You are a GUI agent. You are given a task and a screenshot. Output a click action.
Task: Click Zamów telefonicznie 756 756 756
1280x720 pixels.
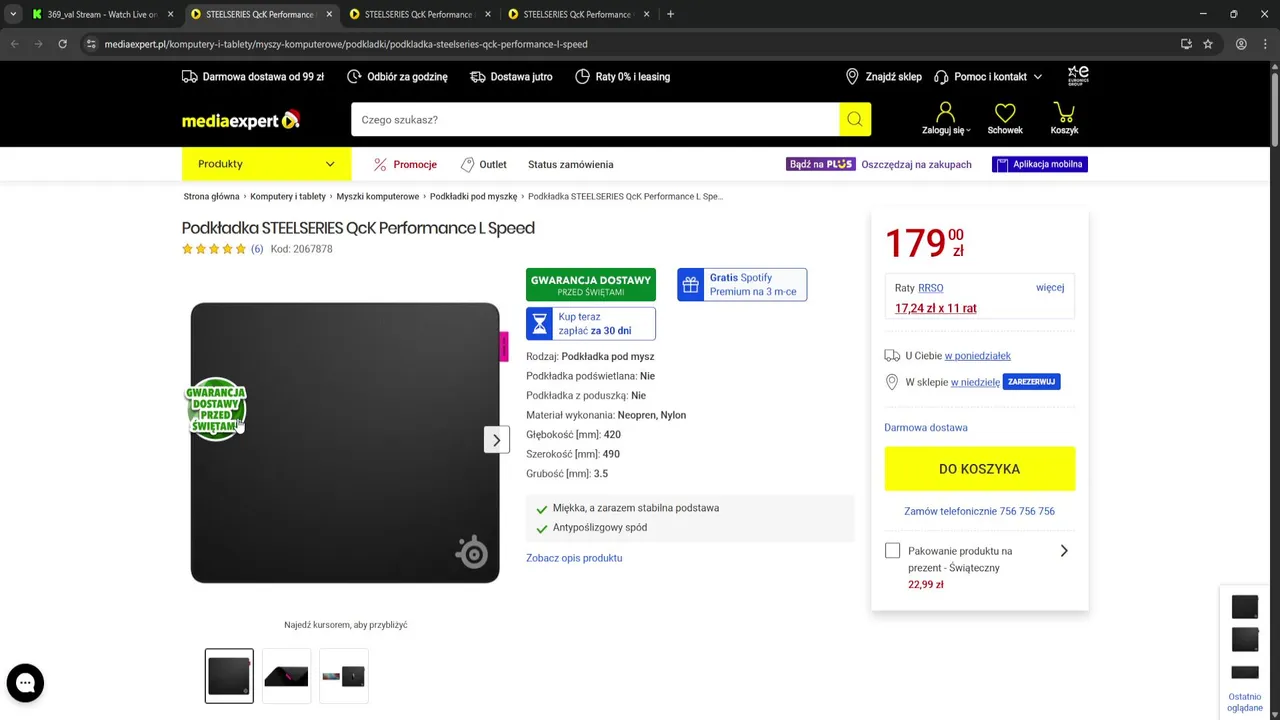tap(979, 511)
